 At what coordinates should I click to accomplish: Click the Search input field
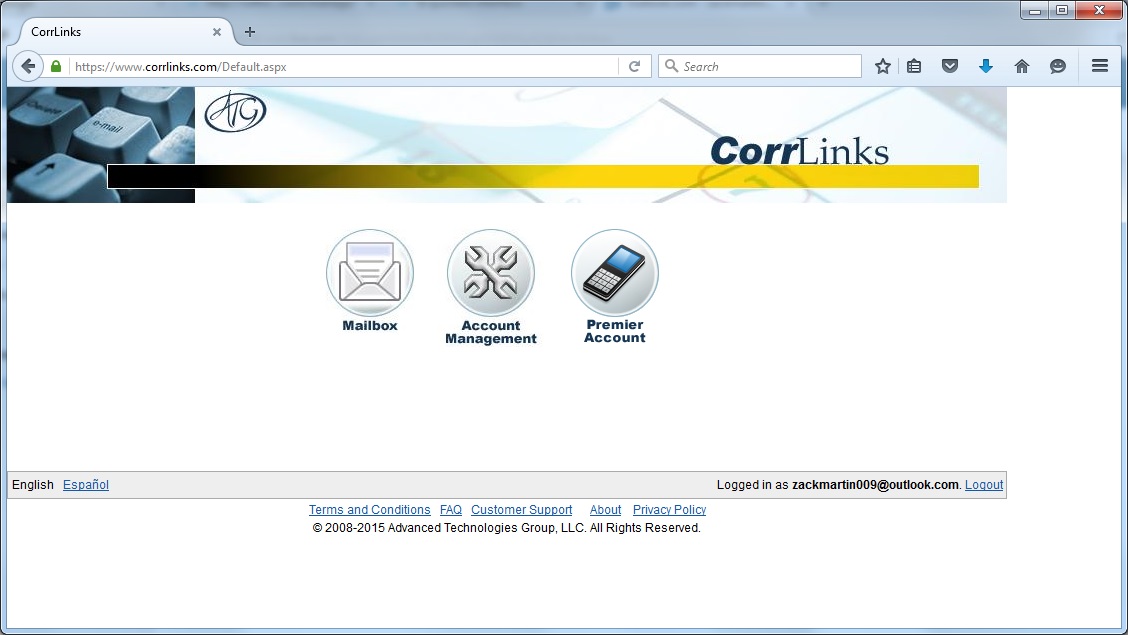[x=760, y=66]
